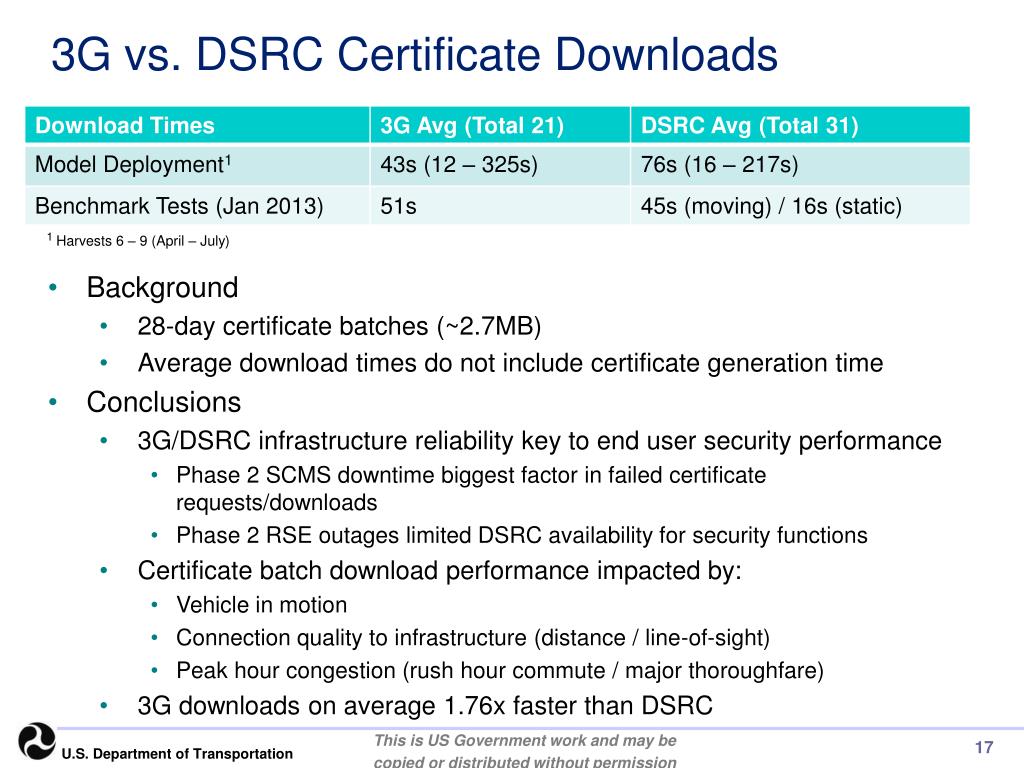Click 'U.S. Department of Transportation' footer text
The image size is (1024, 768).
coord(177,754)
